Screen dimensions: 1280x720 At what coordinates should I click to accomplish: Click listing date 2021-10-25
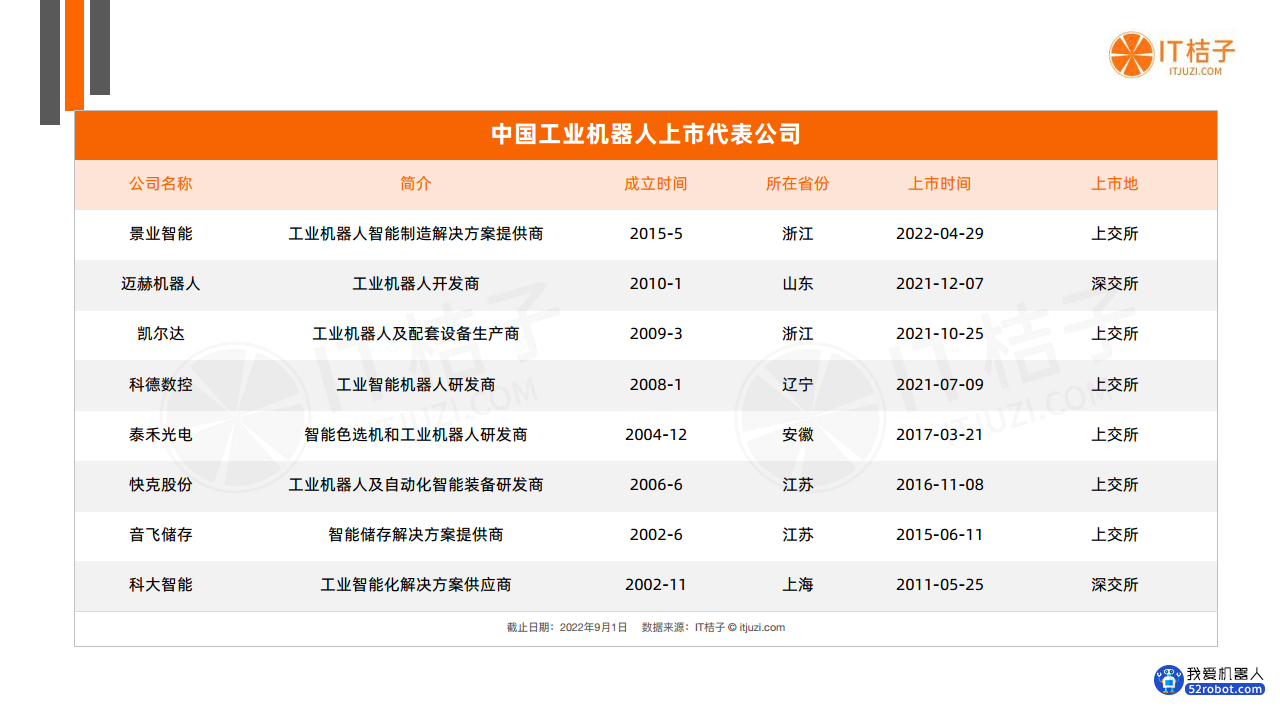point(940,334)
